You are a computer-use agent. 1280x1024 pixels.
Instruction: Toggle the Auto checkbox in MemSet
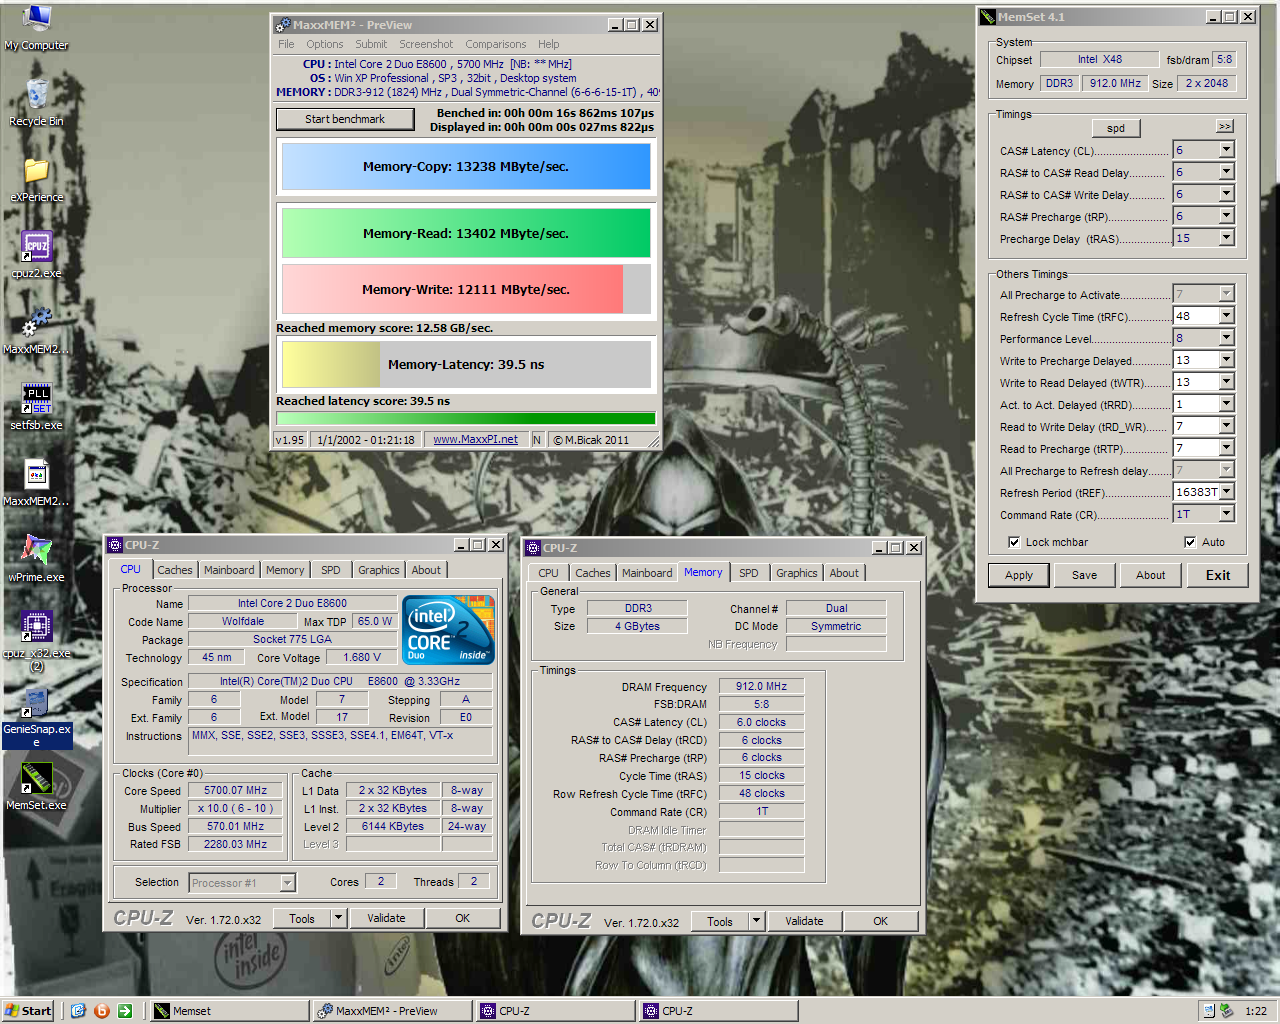pyautogui.click(x=1190, y=542)
